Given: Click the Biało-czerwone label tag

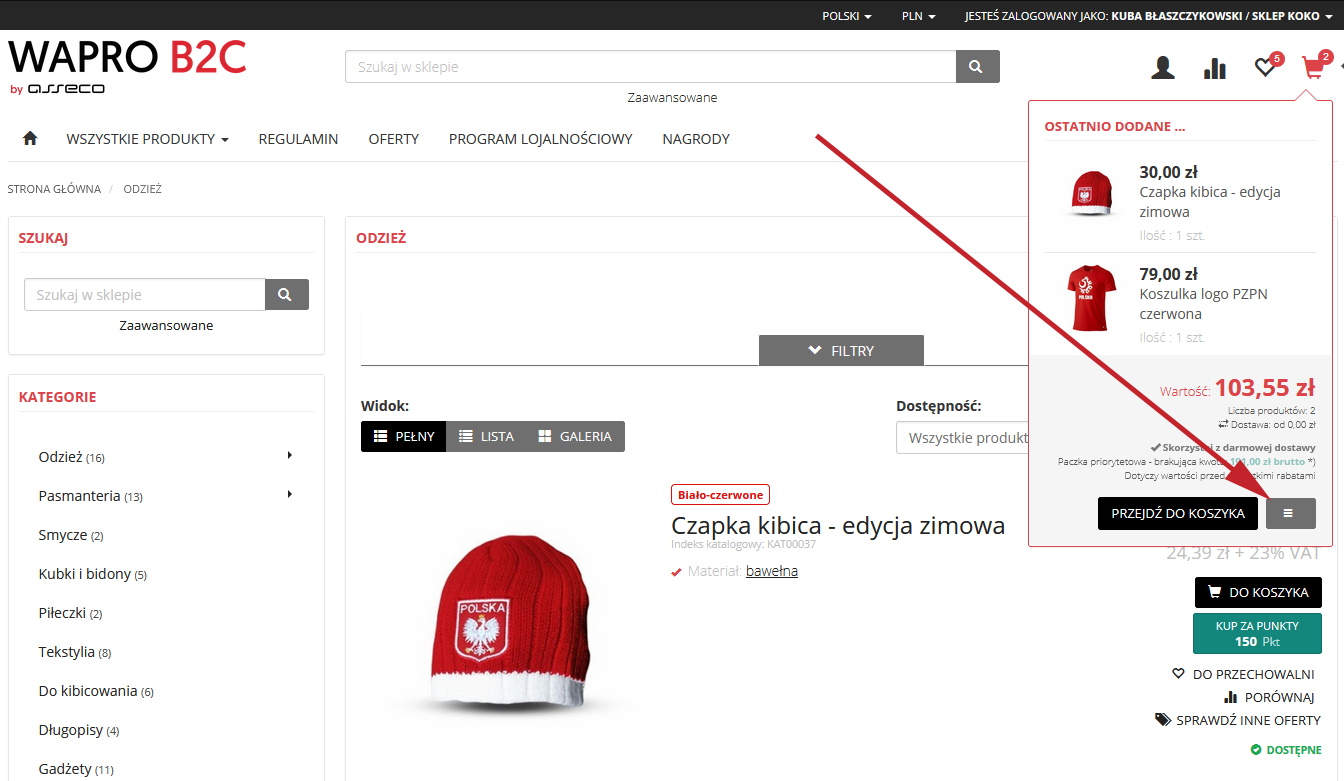Looking at the screenshot, I should pos(720,495).
